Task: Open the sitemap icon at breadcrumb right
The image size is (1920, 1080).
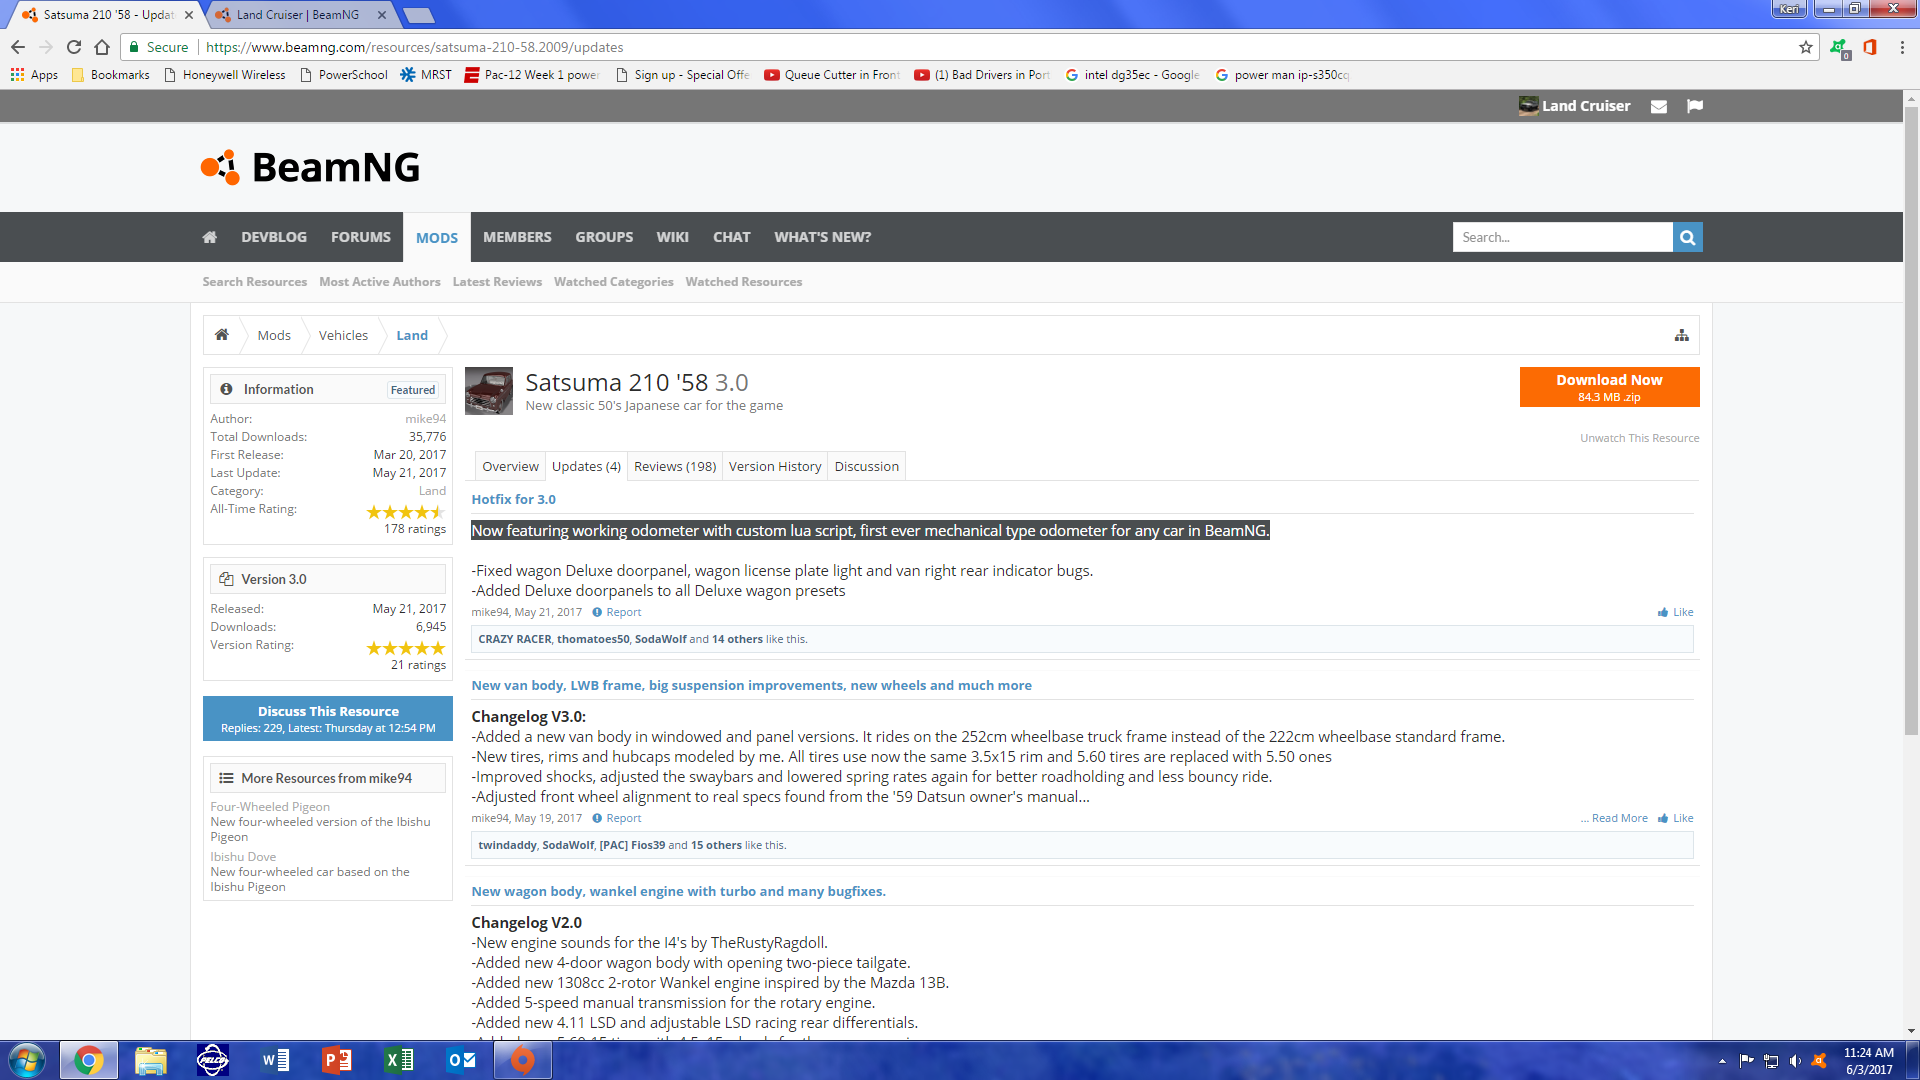Action: tap(1681, 335)
